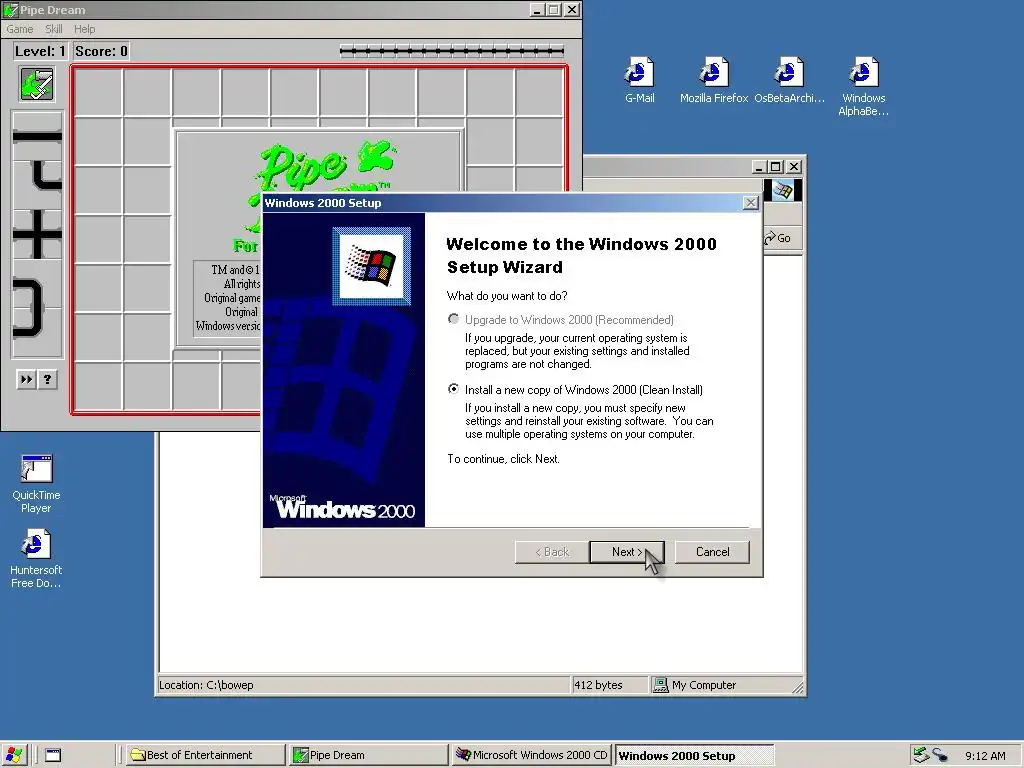Click the Start button on the taskbar

point(14,755)
